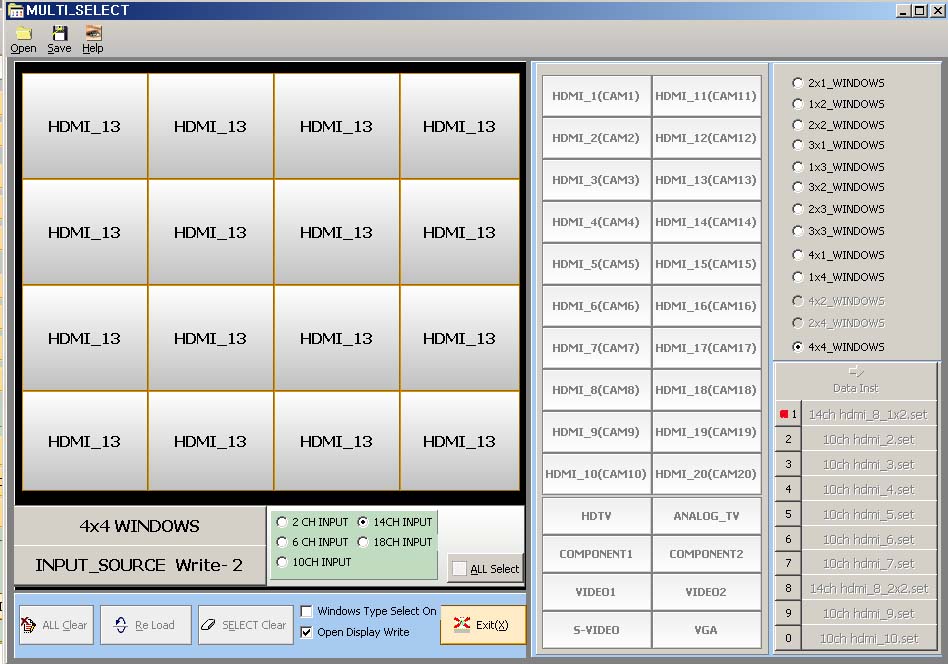The image size is (948, 664).
Task: Select the VIDEO1 source button
Action: pyautogui.click(x=596, y=592)
